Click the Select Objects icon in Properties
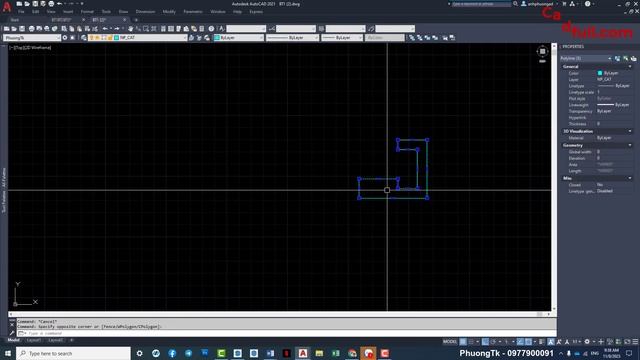640x360 pixels. click(x=626, y=58)
